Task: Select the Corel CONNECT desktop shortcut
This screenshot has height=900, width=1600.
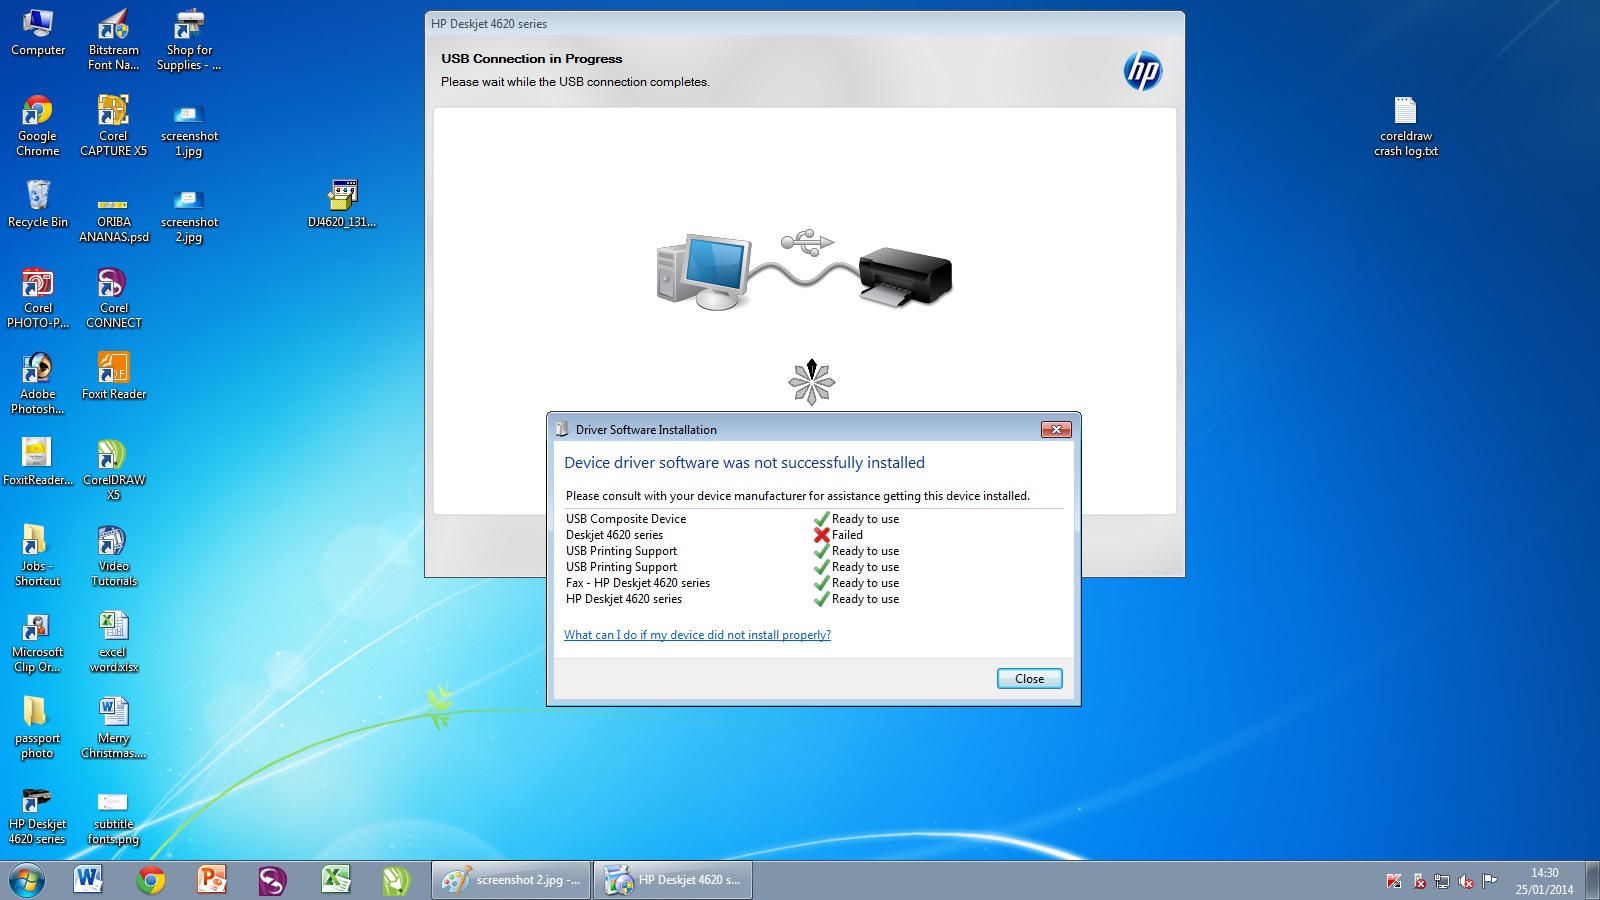Action: [113, 298]
